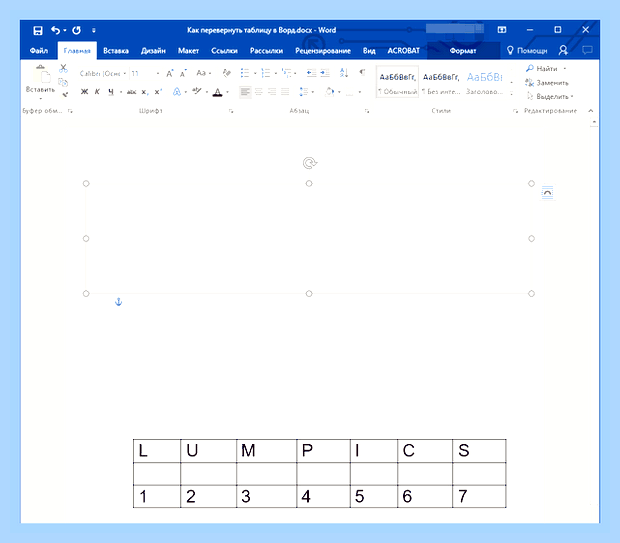
Task: Toggle italic (К) formatting
Action: tap(97, 92)
